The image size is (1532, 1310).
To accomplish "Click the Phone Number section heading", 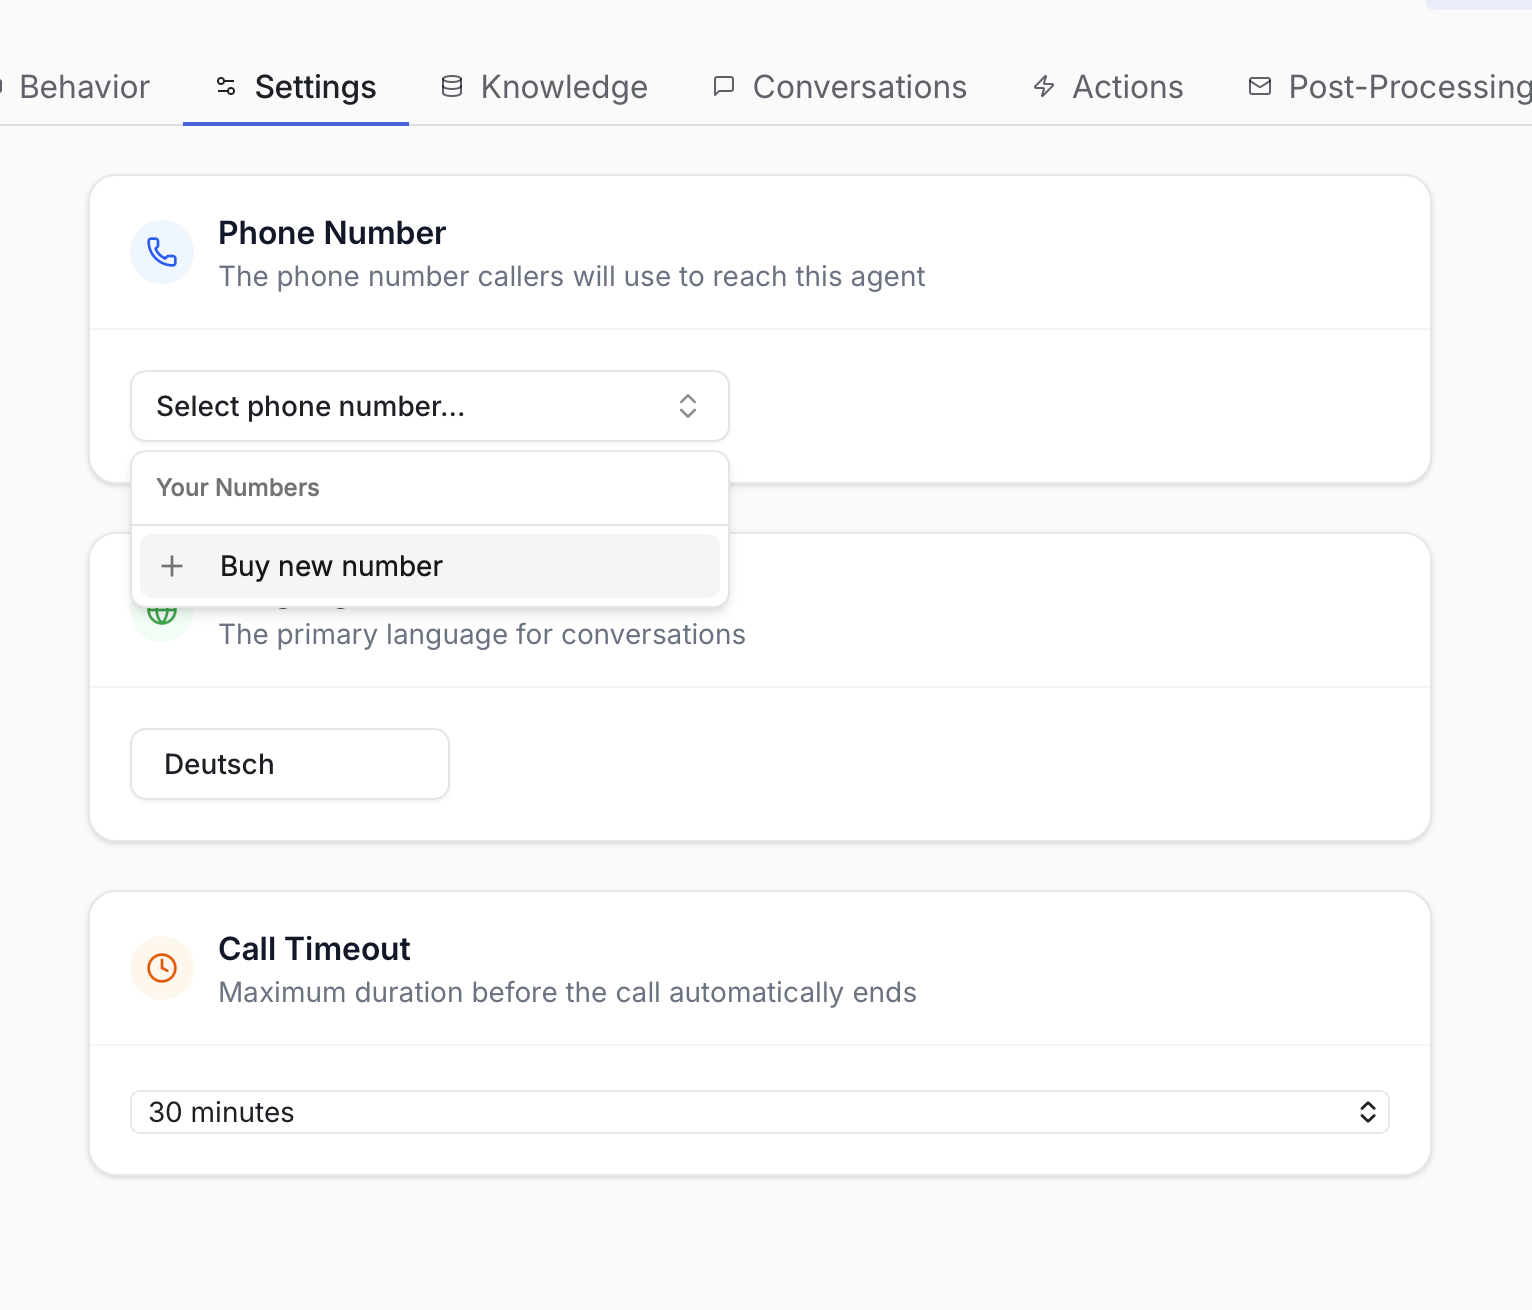I will (332, 233).
